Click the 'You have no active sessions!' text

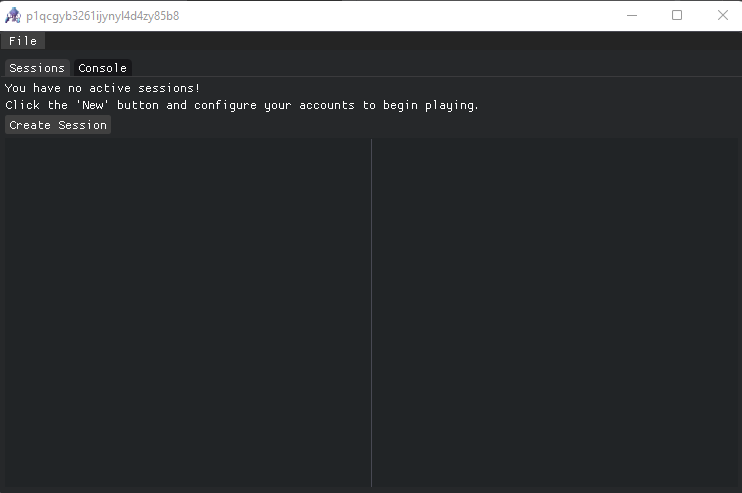(103, 88)
